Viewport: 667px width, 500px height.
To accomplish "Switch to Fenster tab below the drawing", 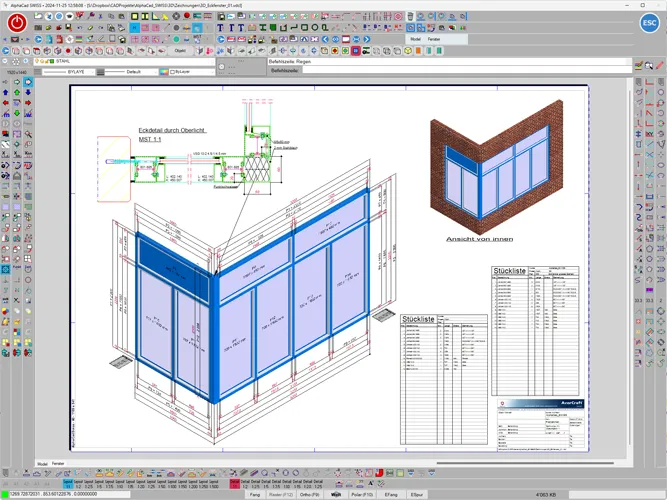I will point(58,465).
